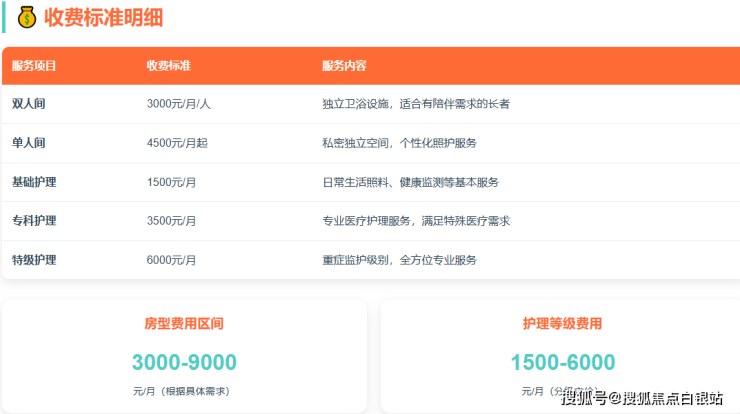Select the 基础护理 row label

pos(34,182)
